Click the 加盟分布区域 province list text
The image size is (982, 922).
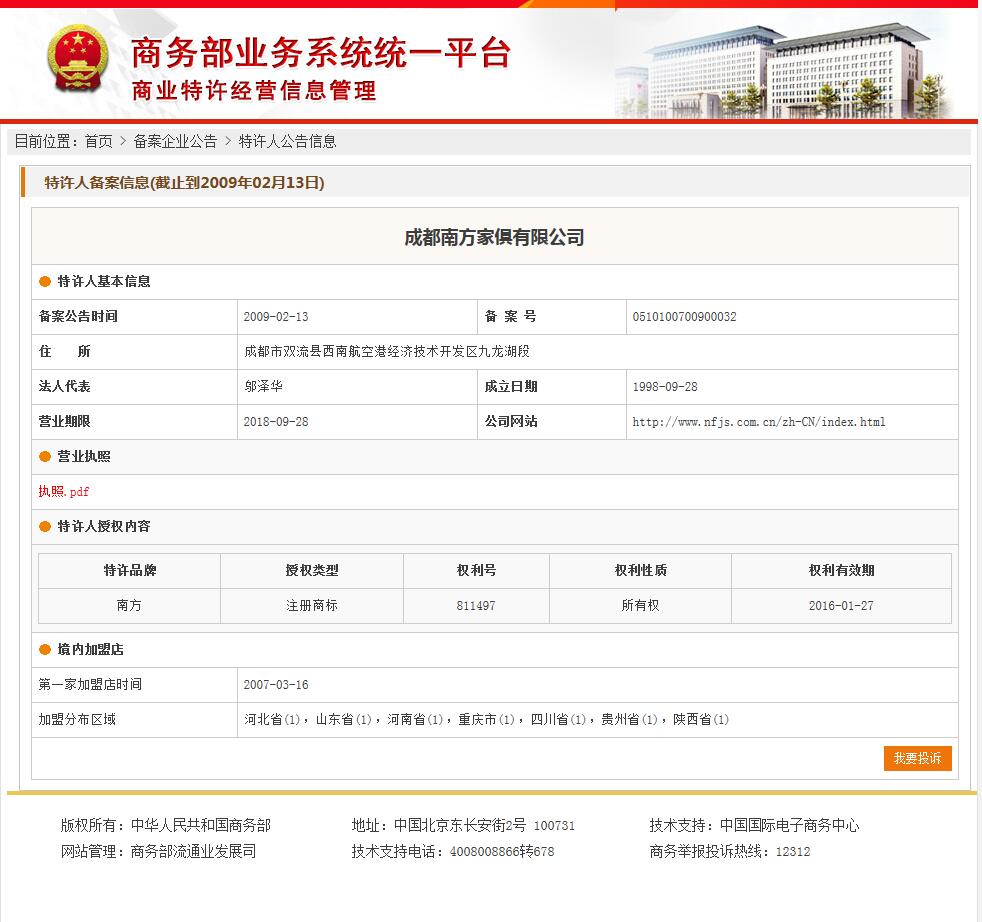(487, 720)
